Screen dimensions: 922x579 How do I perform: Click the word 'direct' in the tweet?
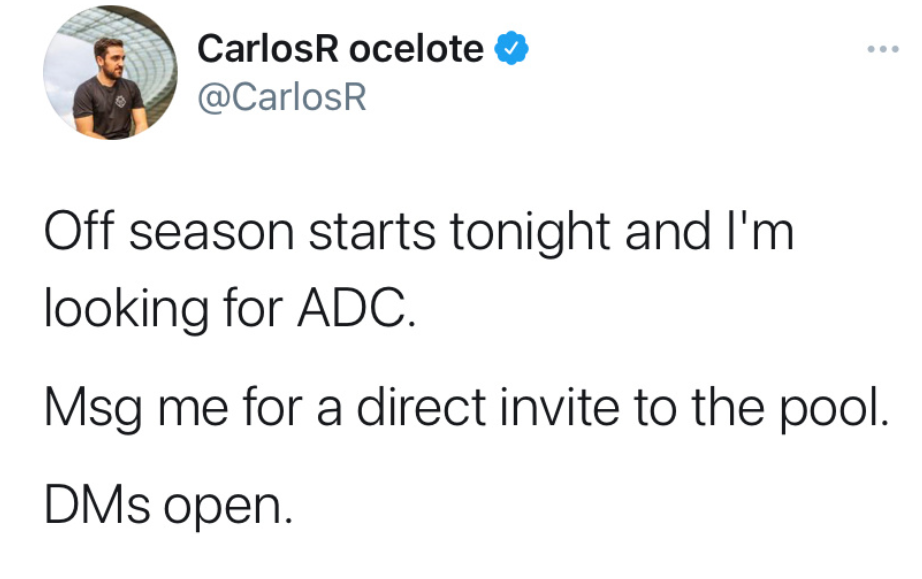click(421, 407)
